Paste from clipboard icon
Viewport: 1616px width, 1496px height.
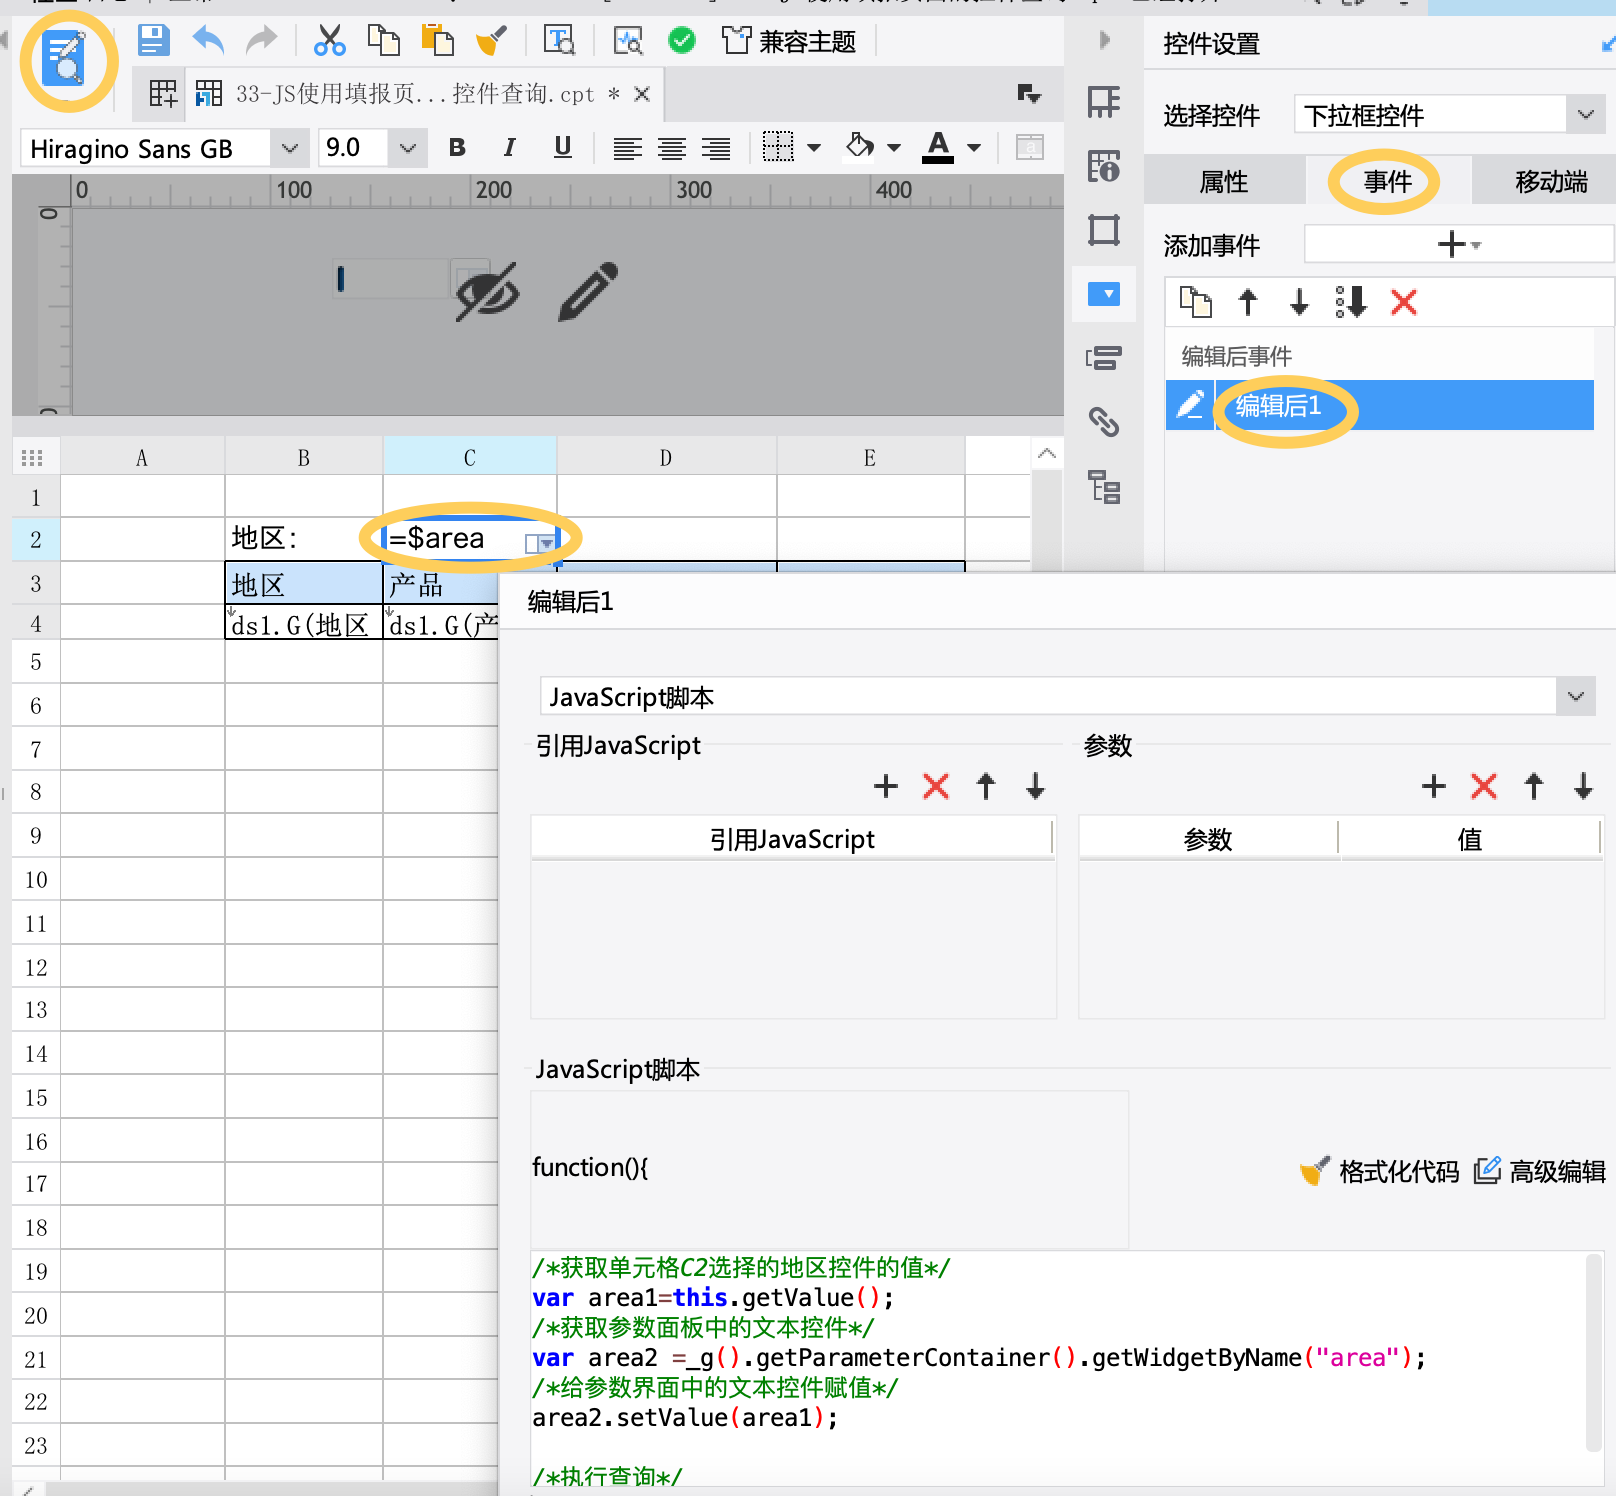(x=437, y=40)
